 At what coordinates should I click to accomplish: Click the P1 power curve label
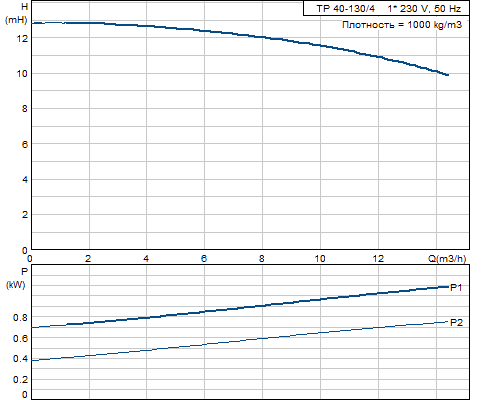pyautogui.click(x=456, y=288)
